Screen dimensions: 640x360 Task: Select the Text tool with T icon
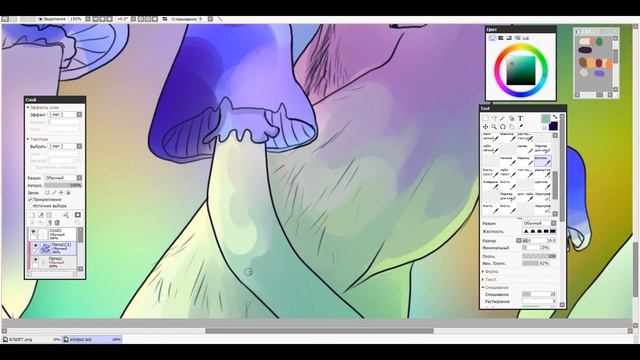(520, 118)
